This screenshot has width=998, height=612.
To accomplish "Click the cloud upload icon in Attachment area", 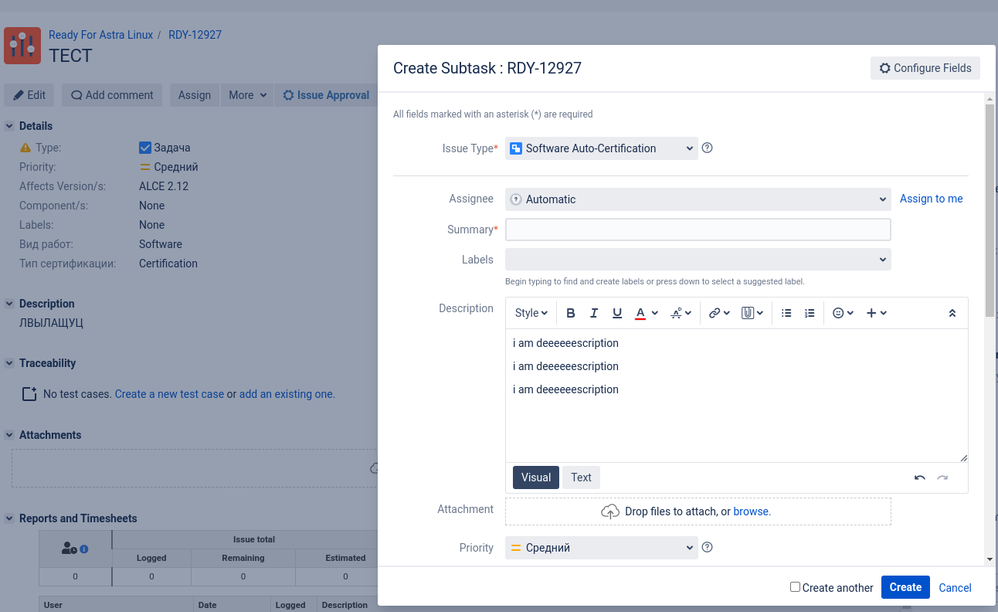I will [x=610, y=511].
